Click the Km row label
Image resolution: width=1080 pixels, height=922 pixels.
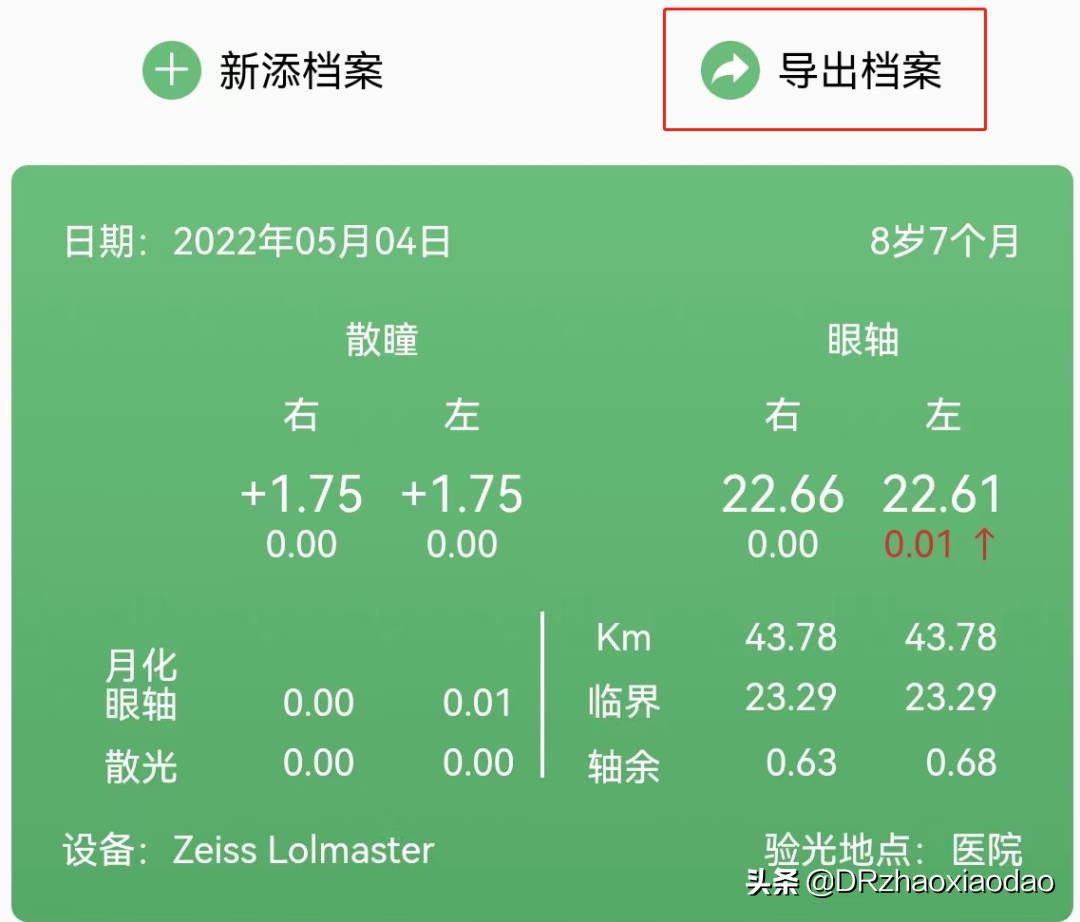click(623, 637)
